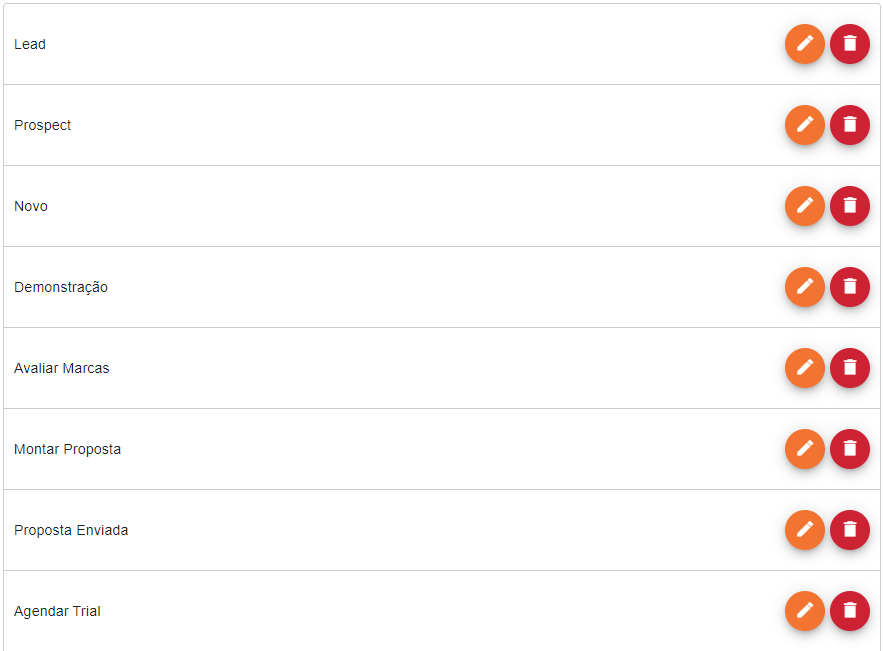Open edit for Demonstração

[805, 287]
